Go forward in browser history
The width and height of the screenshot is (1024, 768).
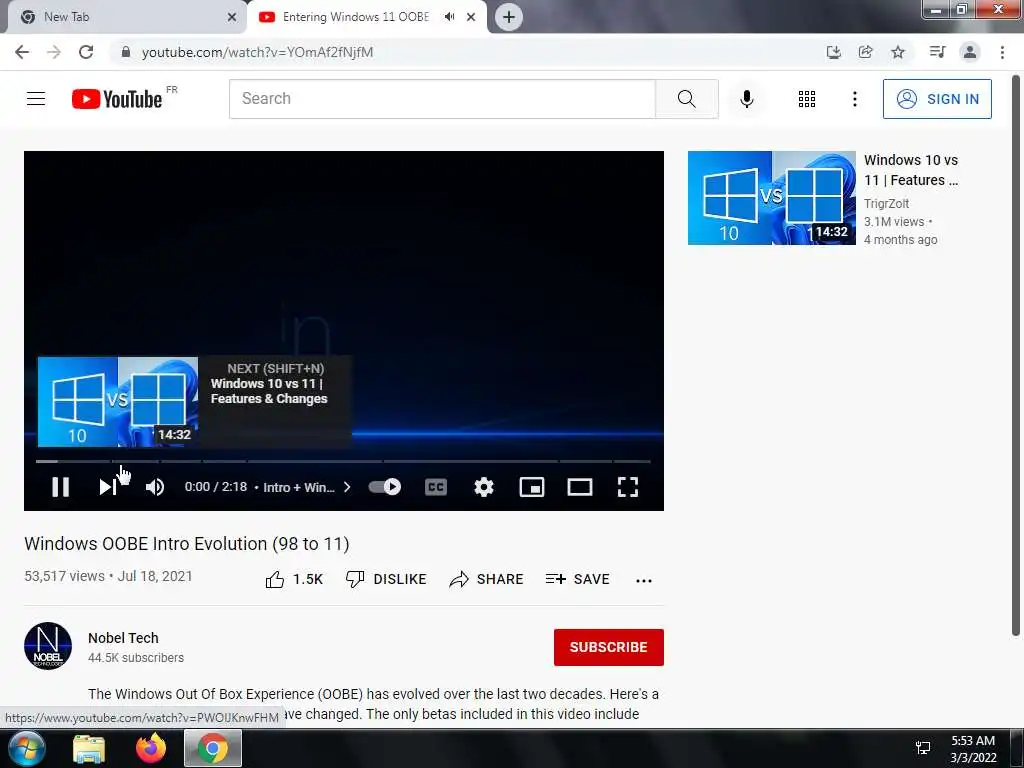(54, 52)
